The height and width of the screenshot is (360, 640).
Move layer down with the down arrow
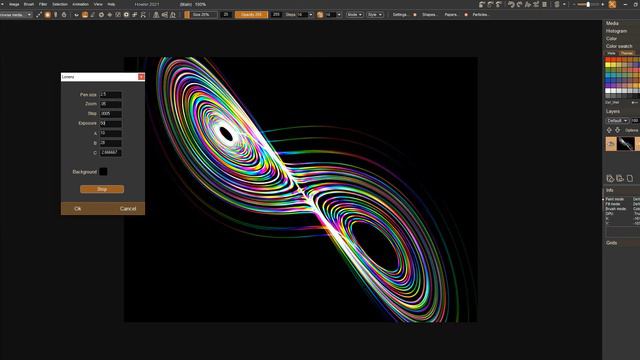(618, 130)
